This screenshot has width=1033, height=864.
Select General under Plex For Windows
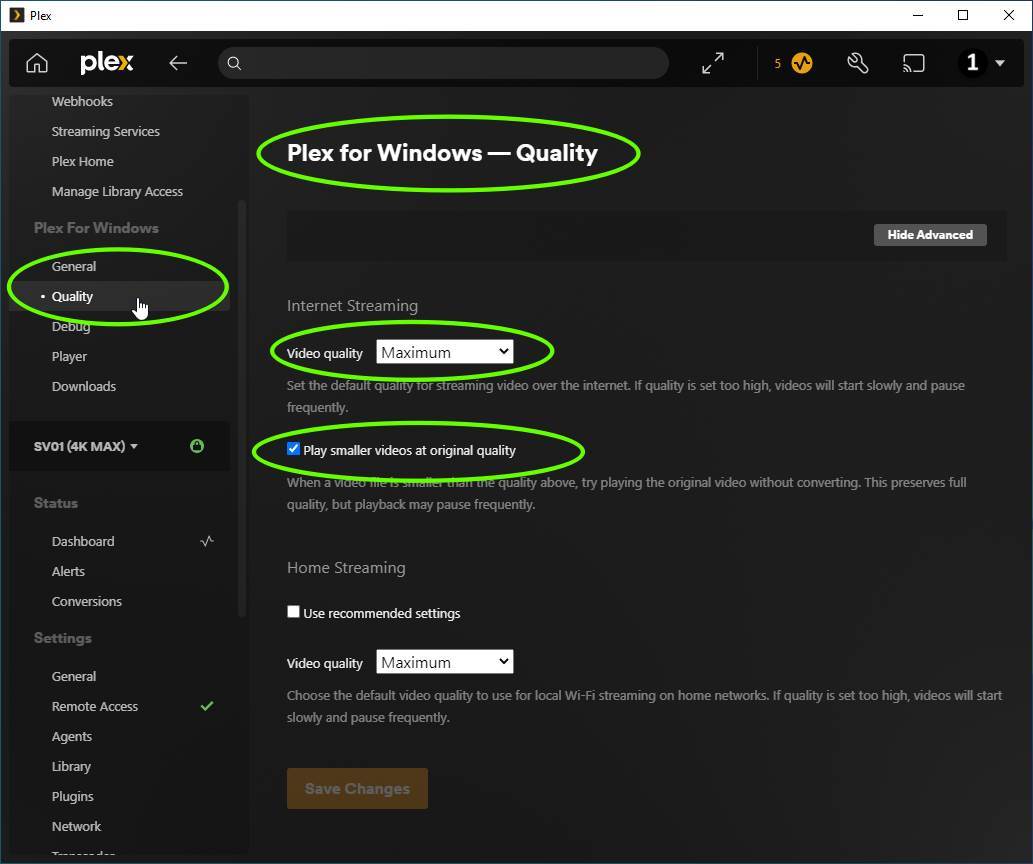tap(74, 266)
